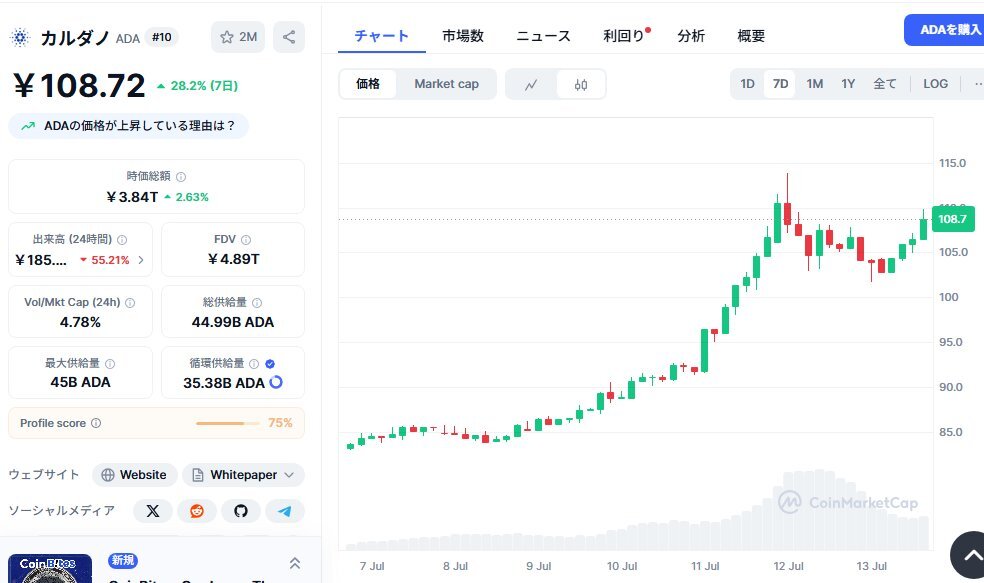Set chart range to 1M
This screenshot has width=984, height=583.
815,83
